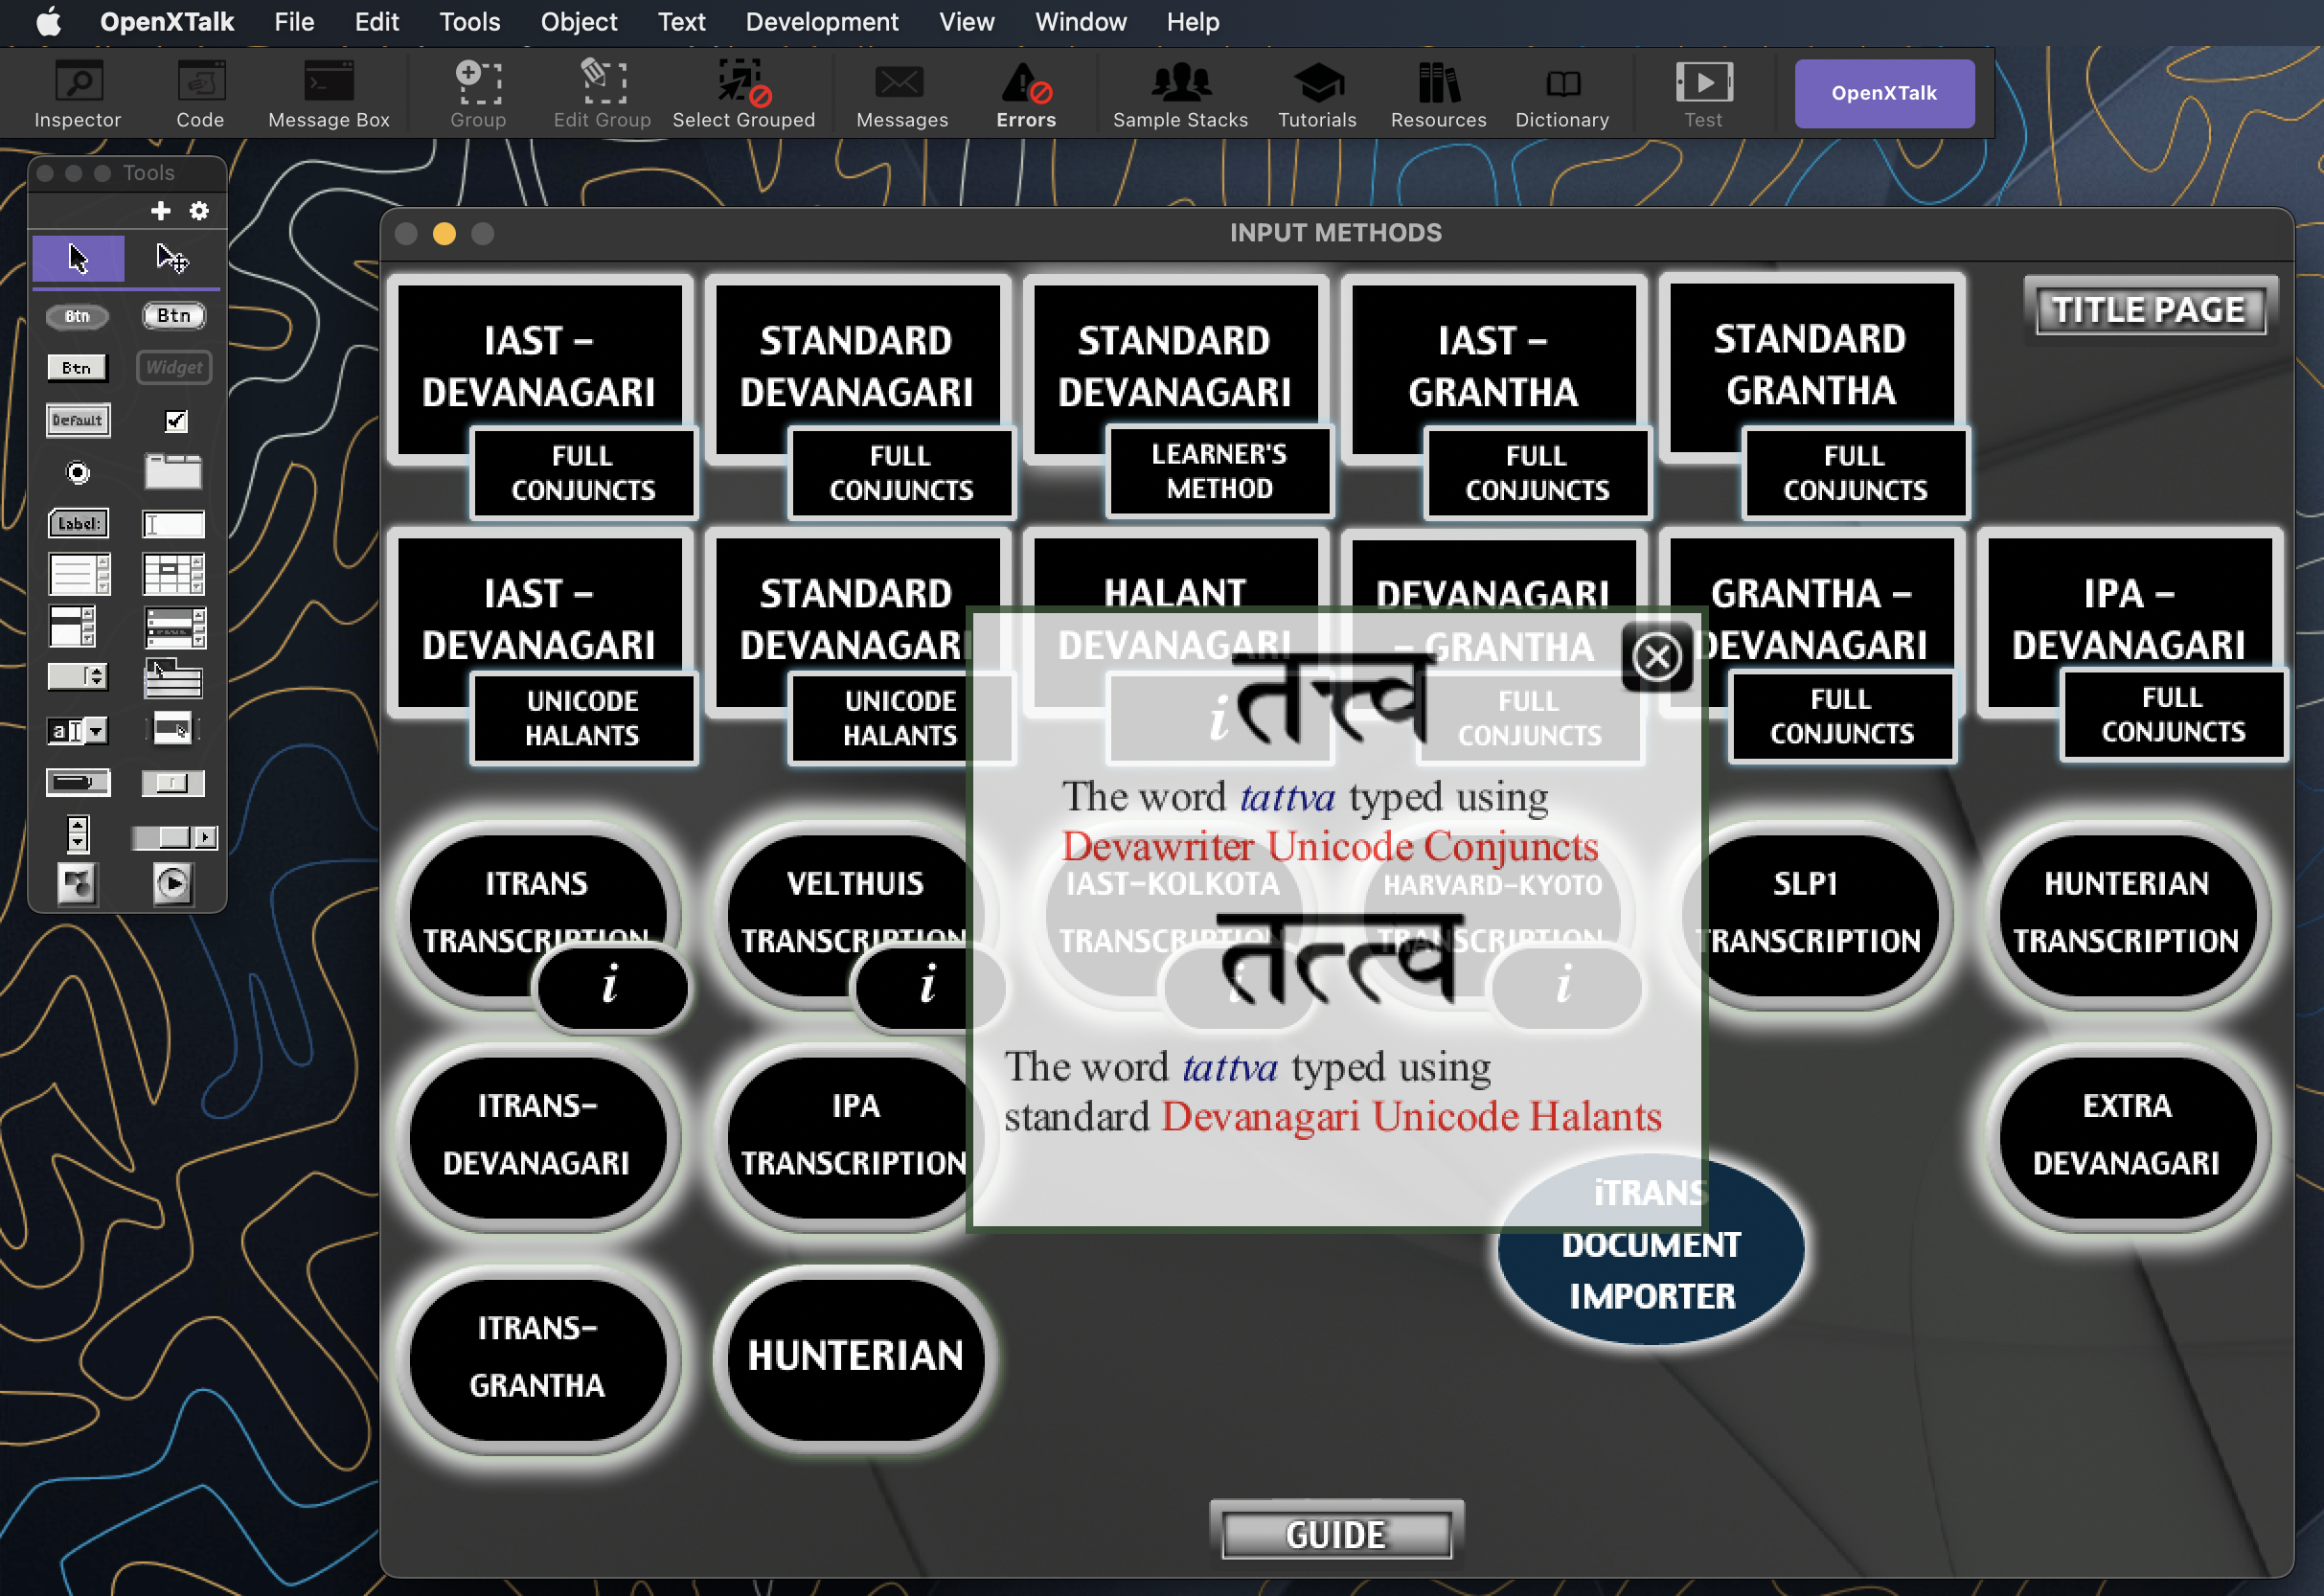This screenshot has width=2324, height=1596.
Task: Toggle Select Grouped in the toolbar
Action: pyautogui.click(x=743, y=94)
